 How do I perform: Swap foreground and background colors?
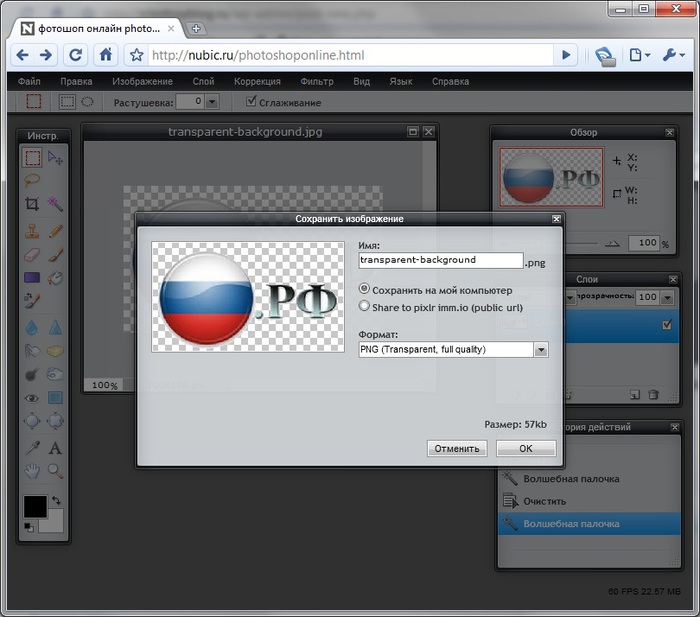pyautogui.click(x=56, y=500)
